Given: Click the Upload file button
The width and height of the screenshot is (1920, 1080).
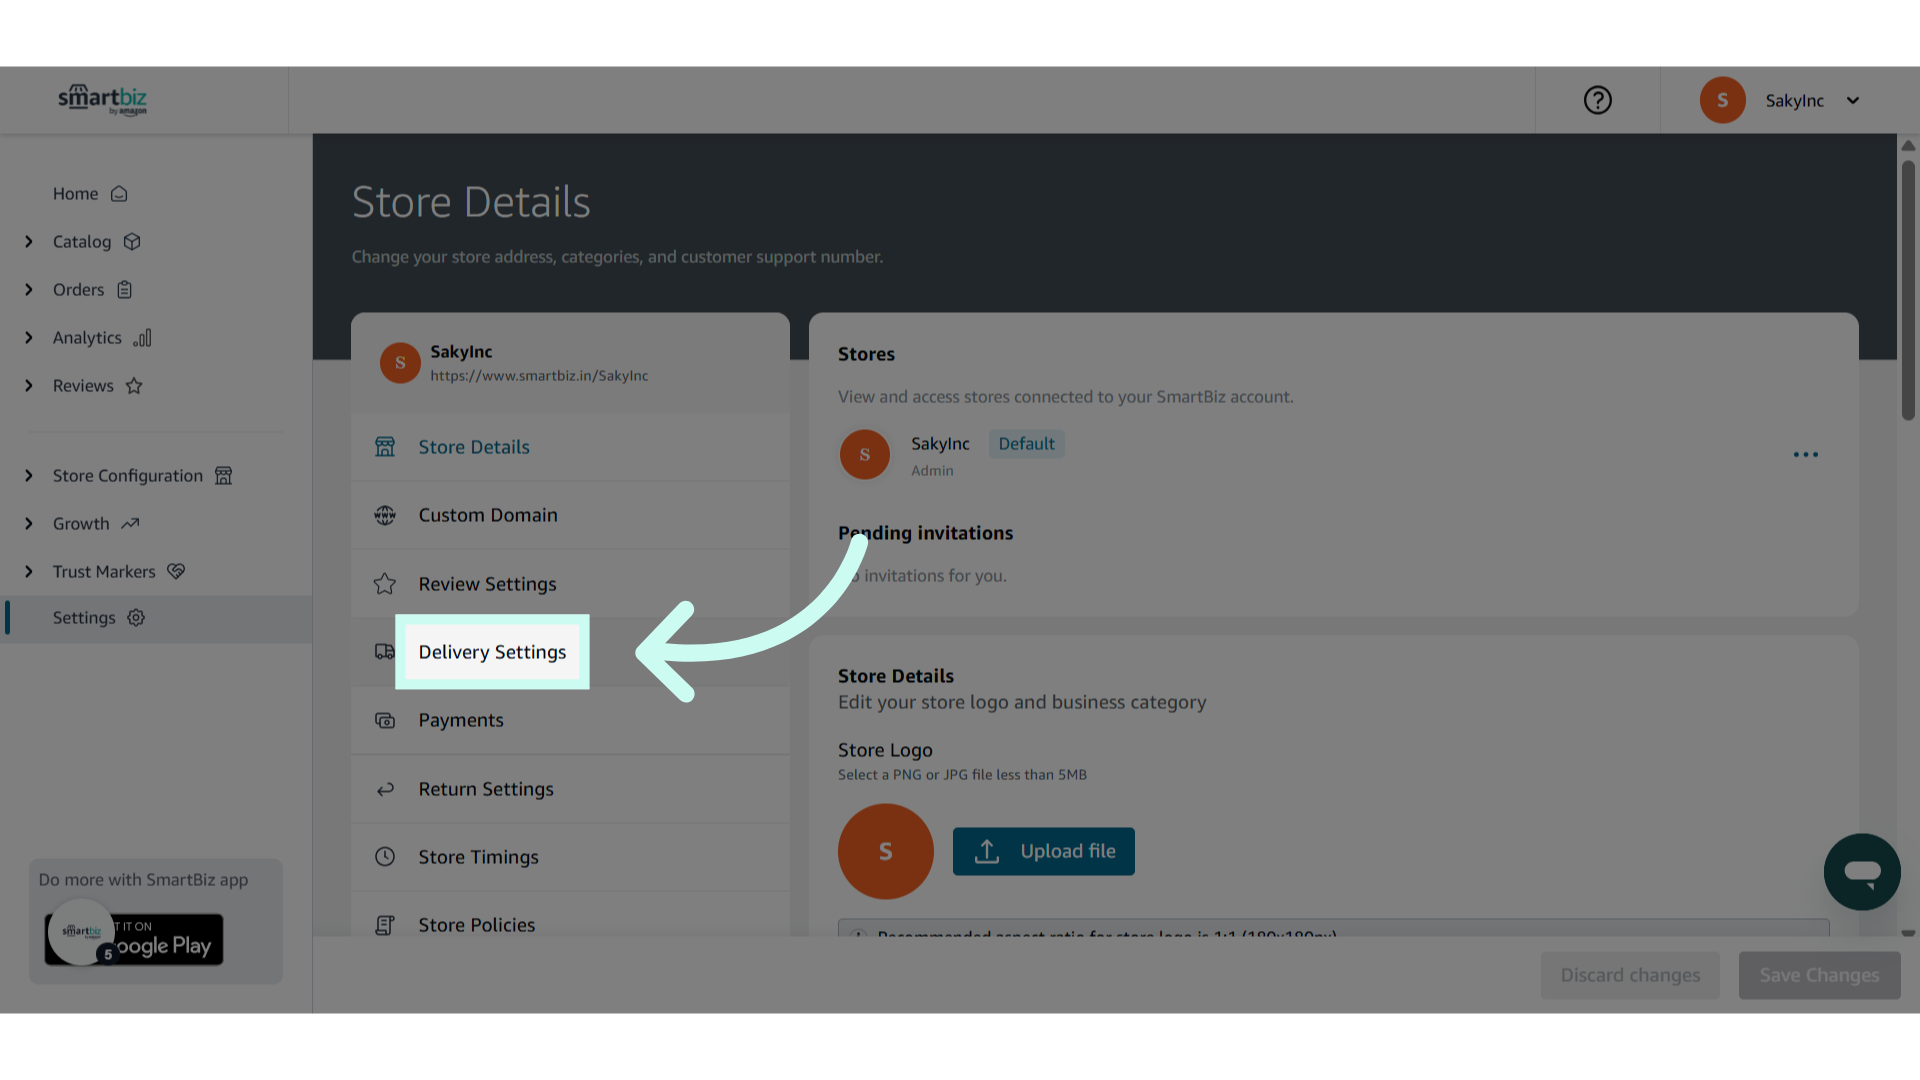Looking at the screenshot, I should [1043, 851].
